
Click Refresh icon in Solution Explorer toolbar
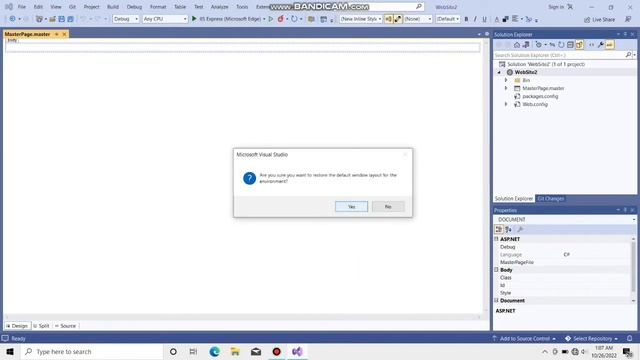tap(561, 45)
